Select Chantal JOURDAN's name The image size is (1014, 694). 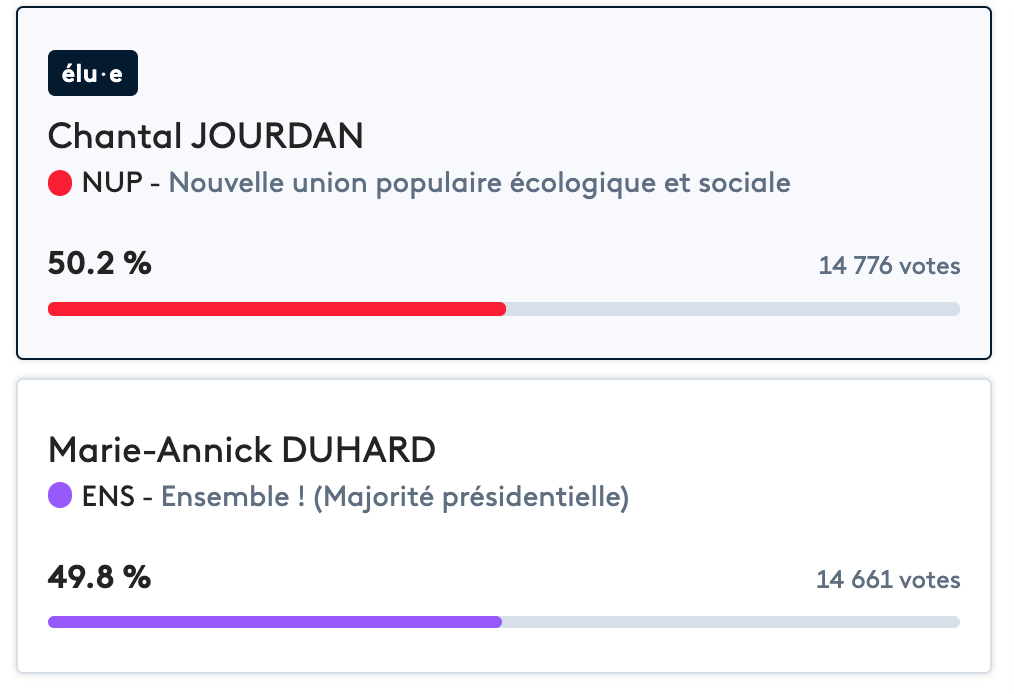click(205, 136)
